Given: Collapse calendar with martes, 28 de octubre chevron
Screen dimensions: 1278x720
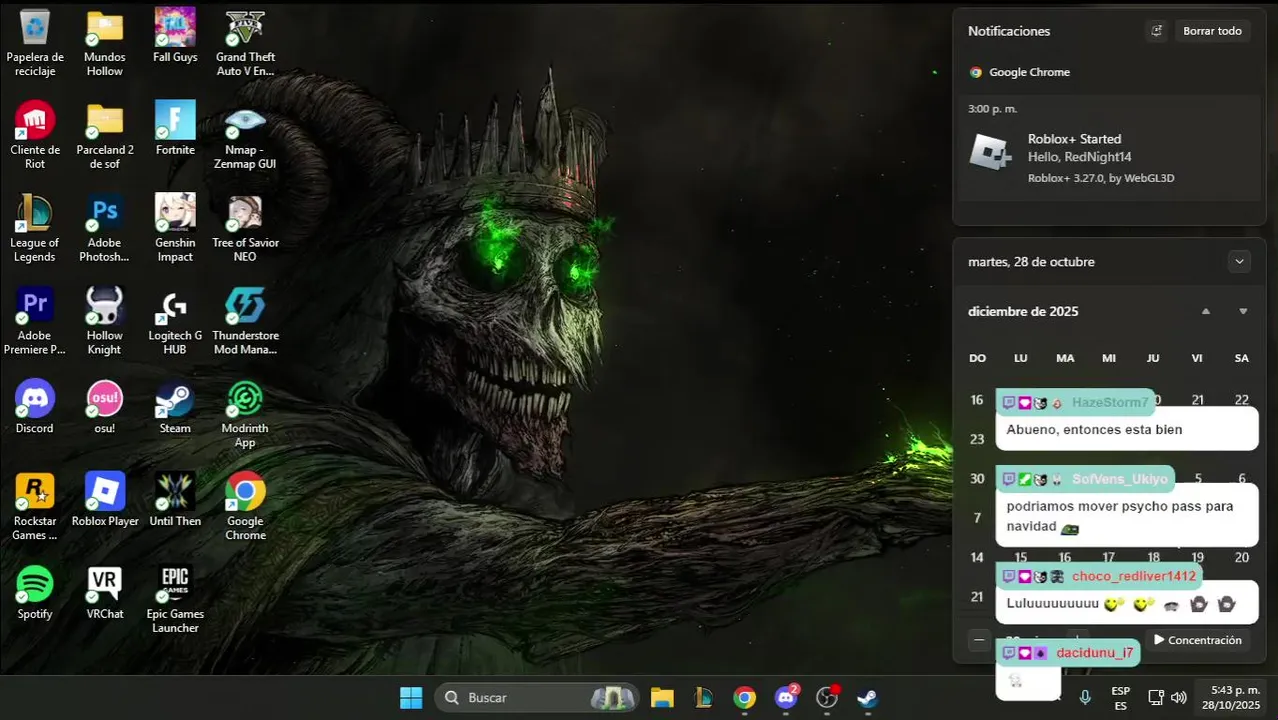Looking at the screenshot, I should [x=1239, y=262].
